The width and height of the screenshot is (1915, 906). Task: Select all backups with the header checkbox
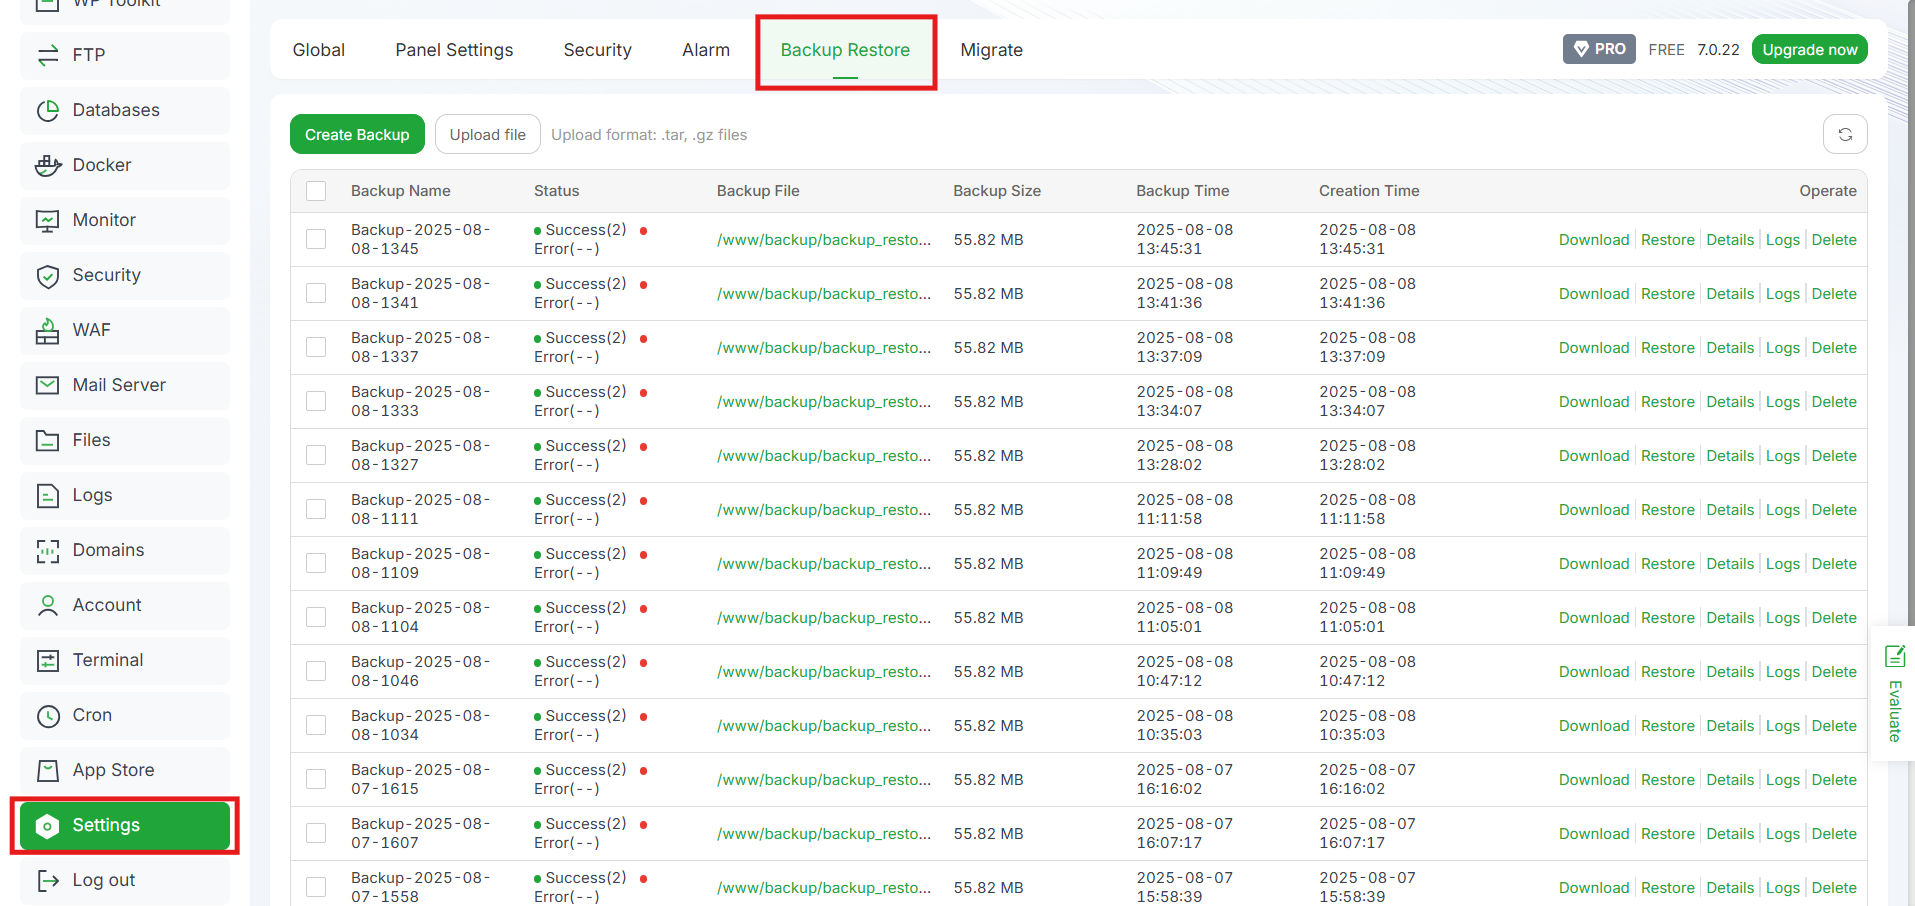316,190
